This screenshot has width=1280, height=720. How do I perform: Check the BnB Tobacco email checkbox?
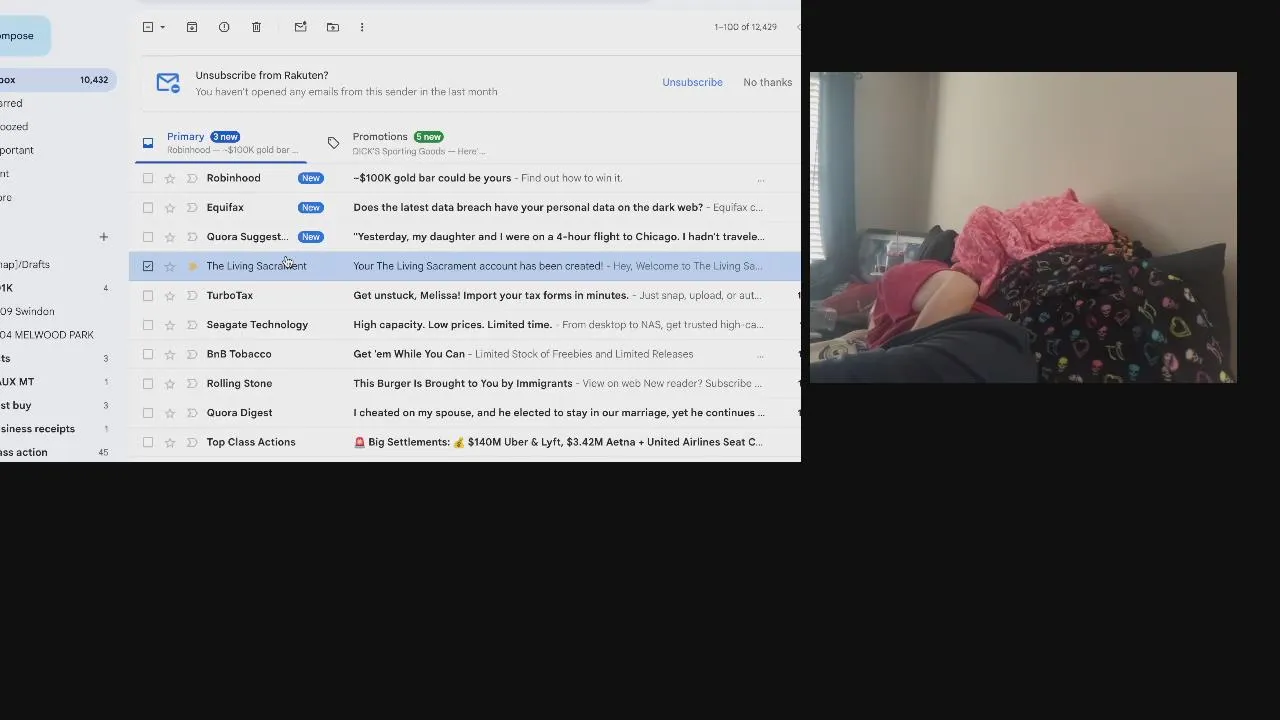tap(148, 354)
